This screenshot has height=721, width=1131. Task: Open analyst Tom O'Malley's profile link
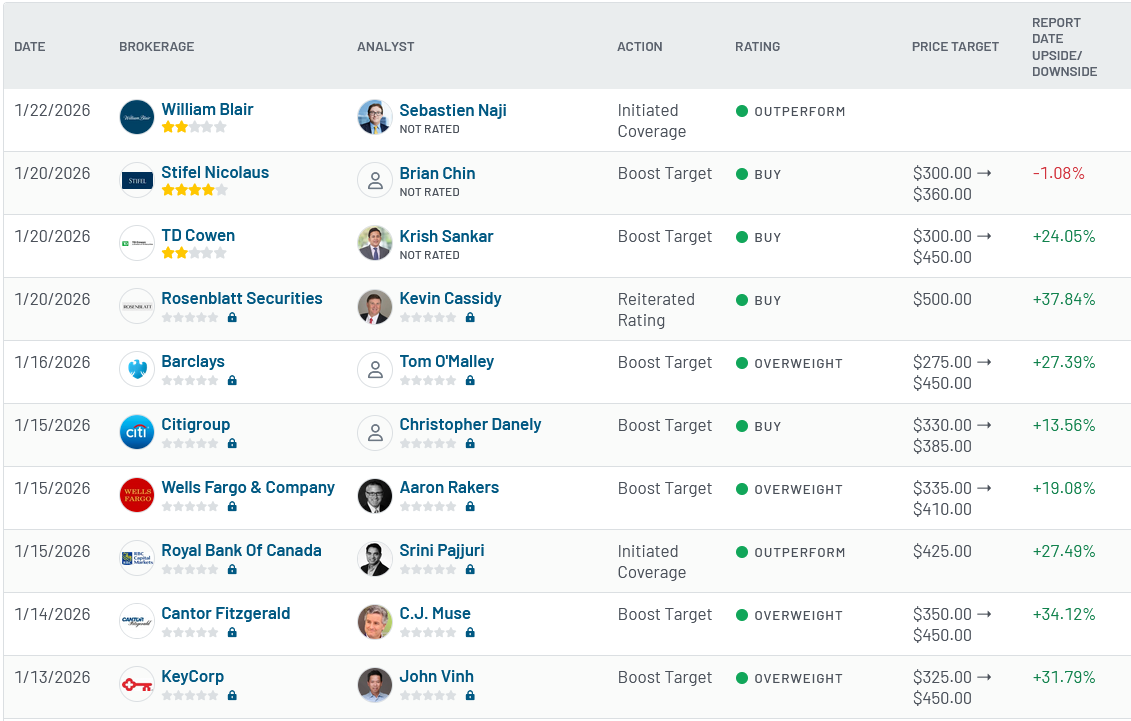point(446,361)
